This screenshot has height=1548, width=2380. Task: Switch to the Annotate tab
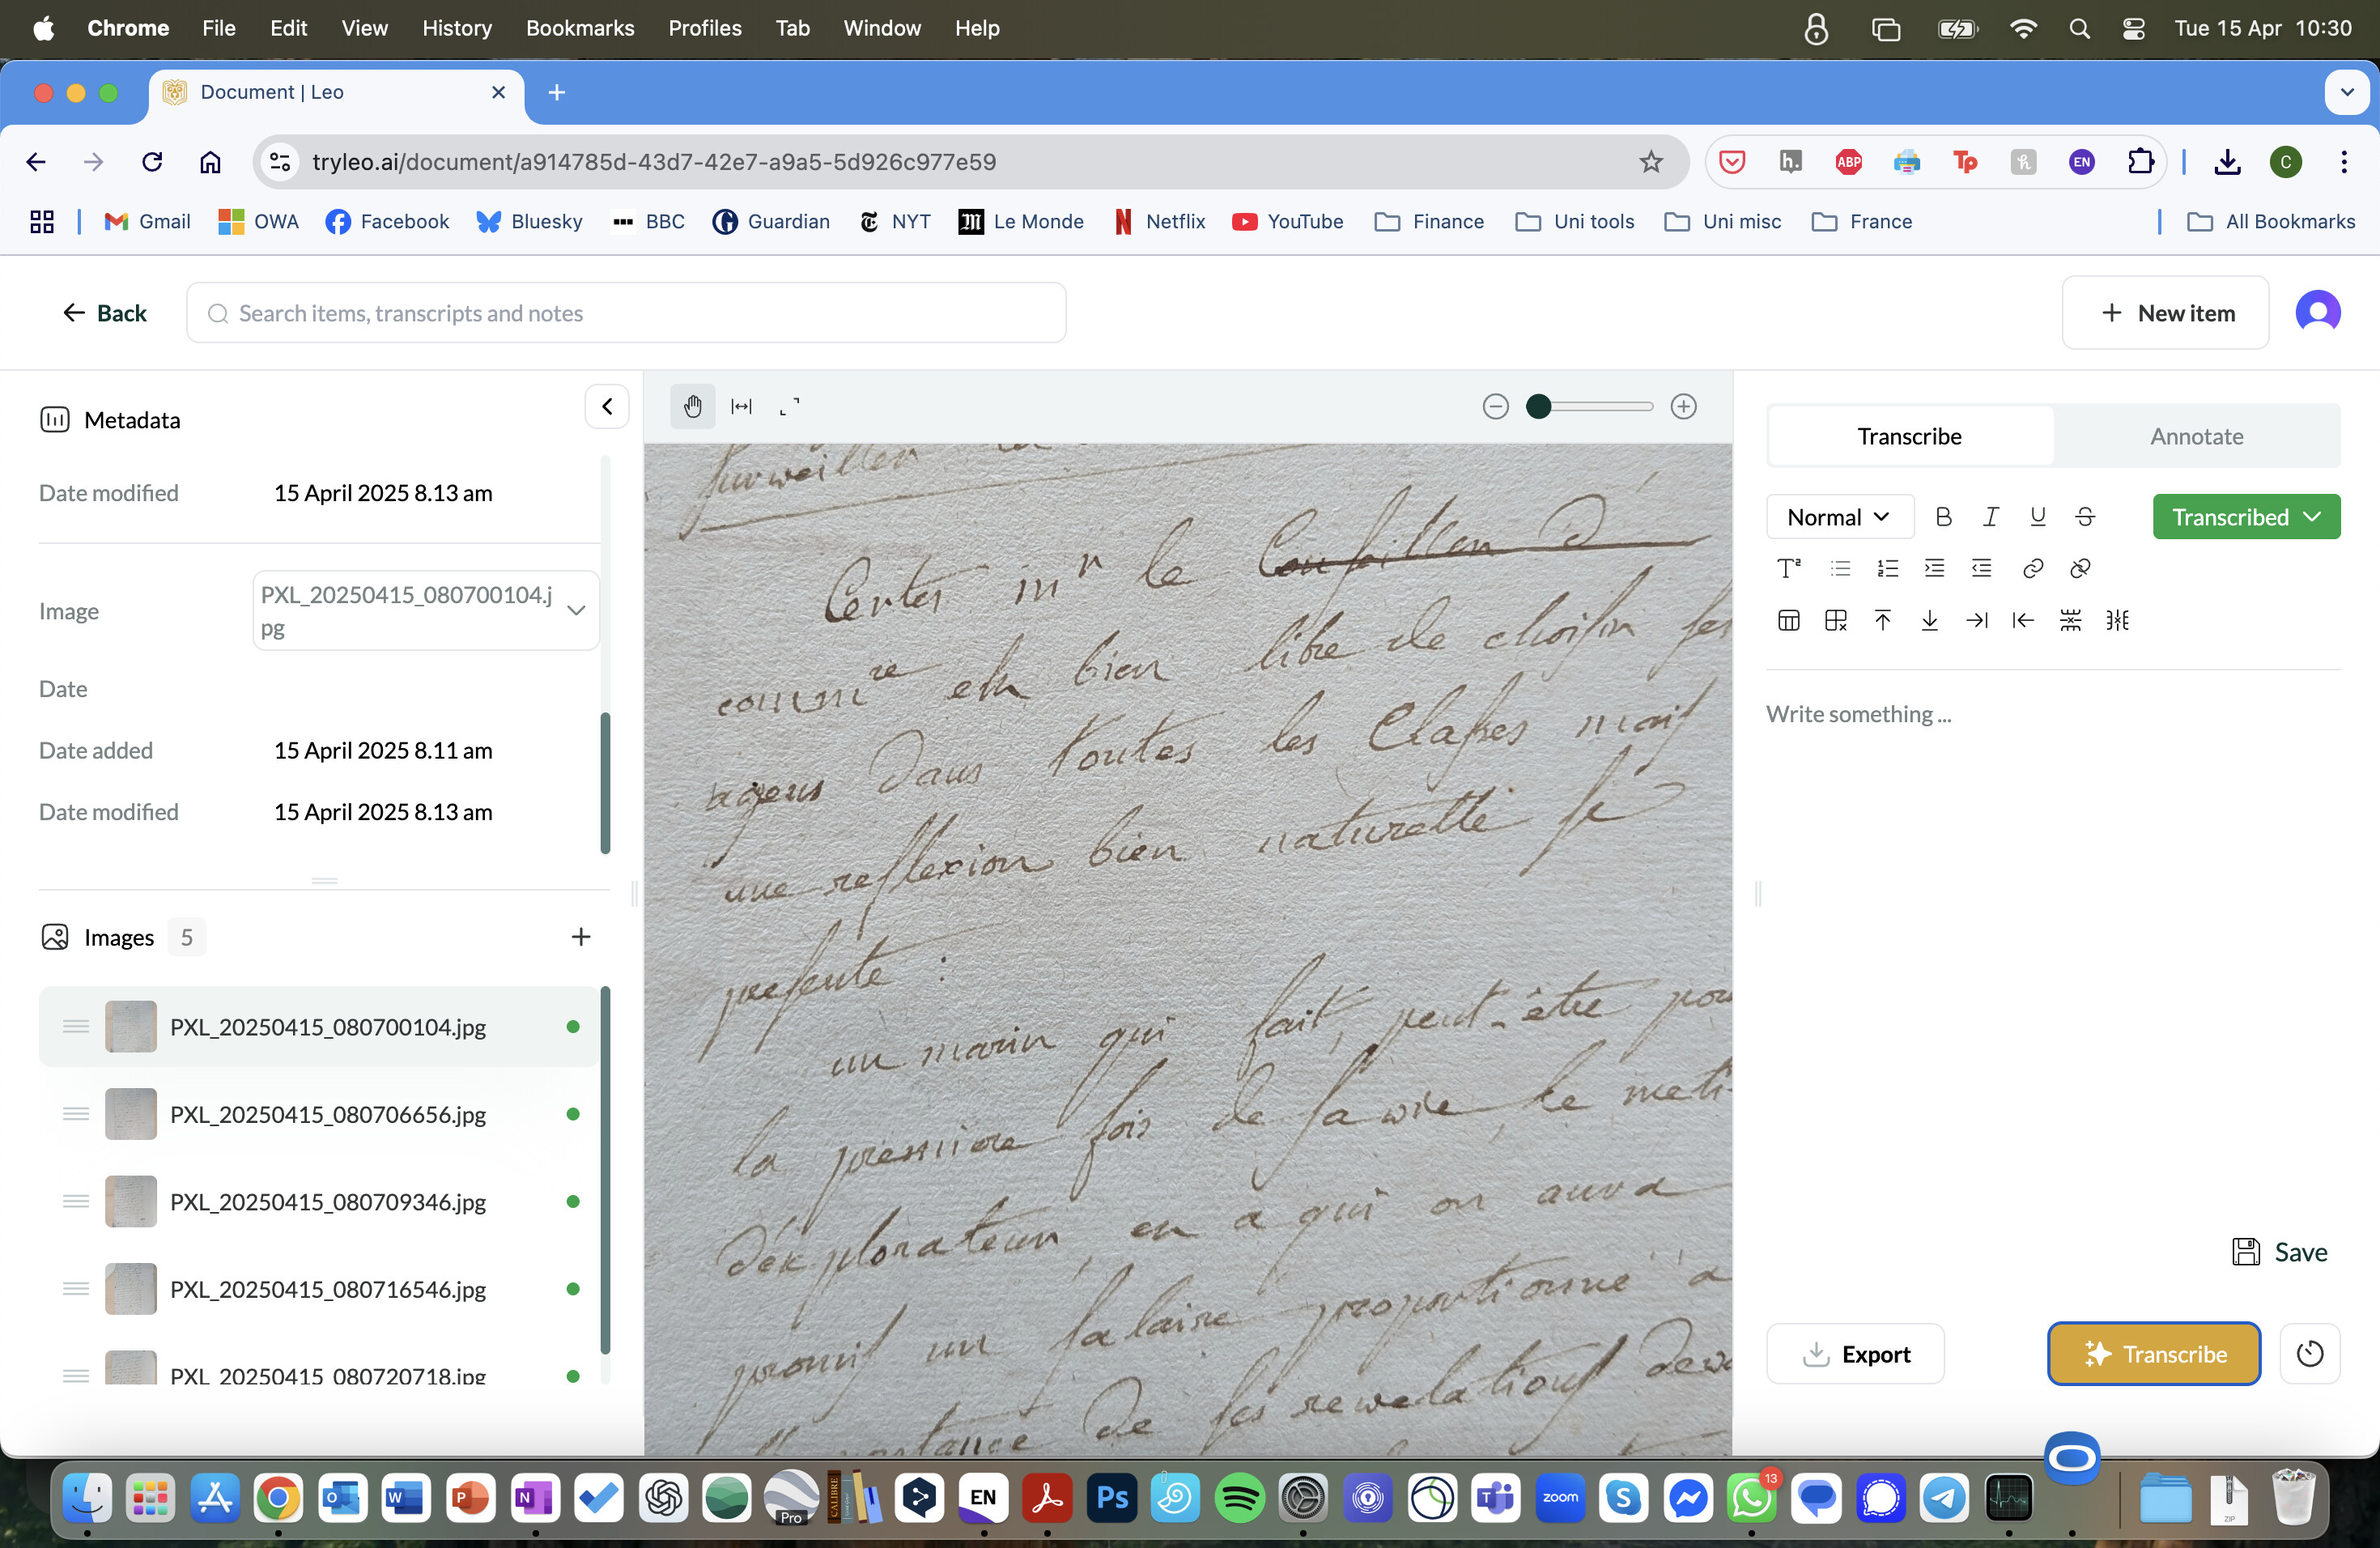2196,436
